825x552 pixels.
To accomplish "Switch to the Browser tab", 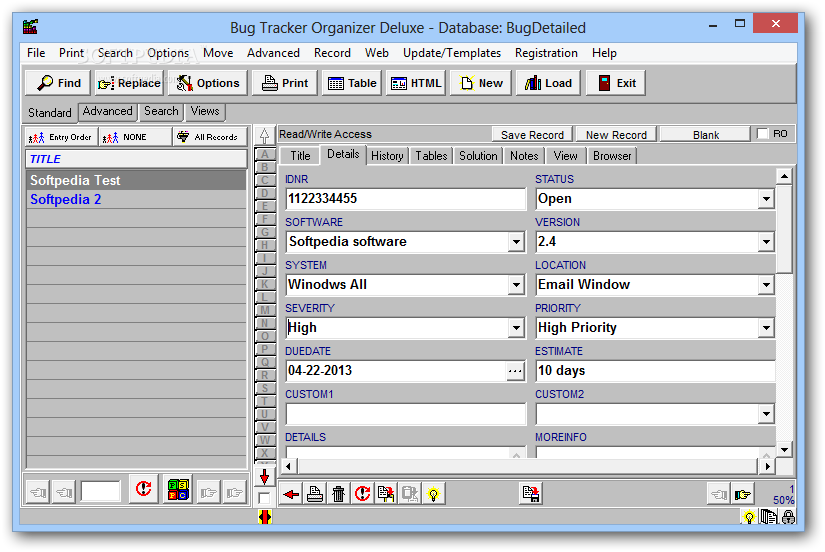I will click(x=612, y=156).
